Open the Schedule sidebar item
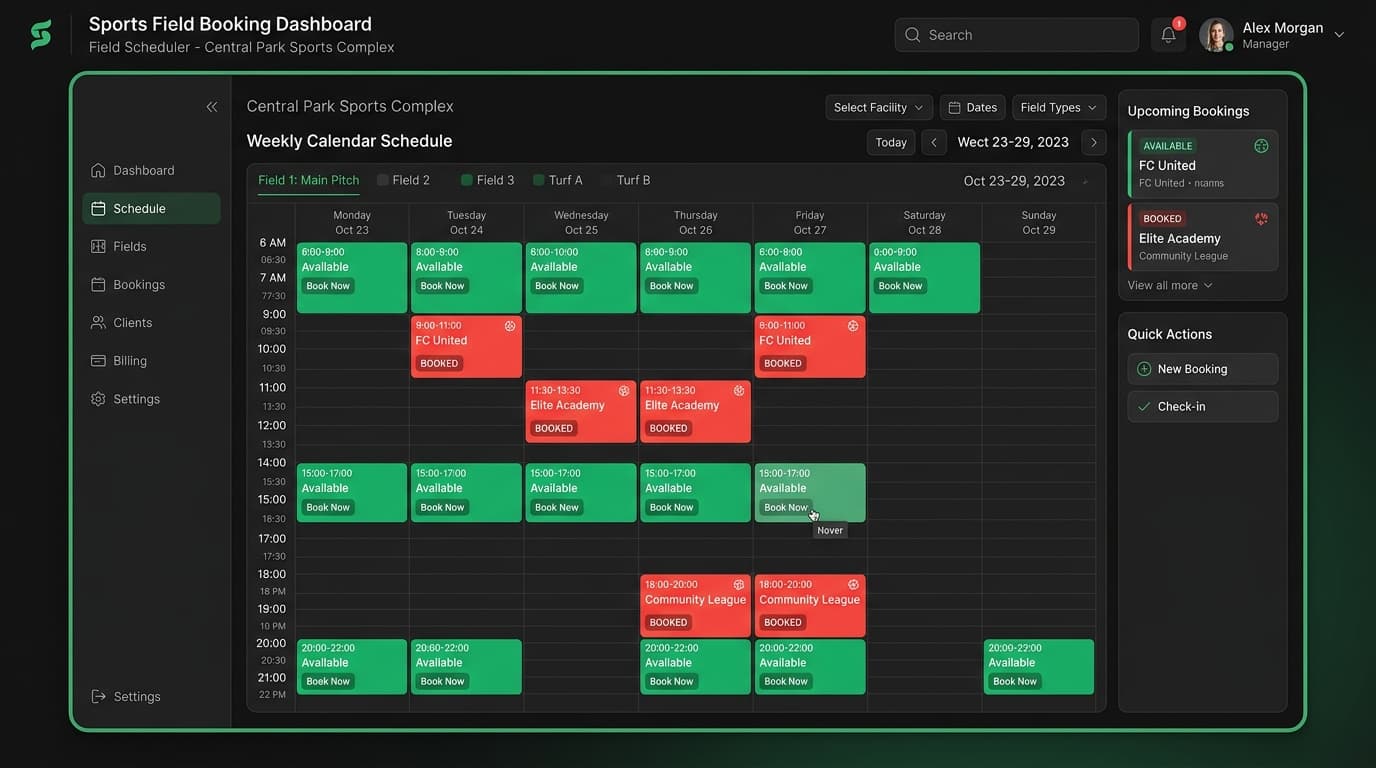The image size is (1376, 768). point(152,208)
